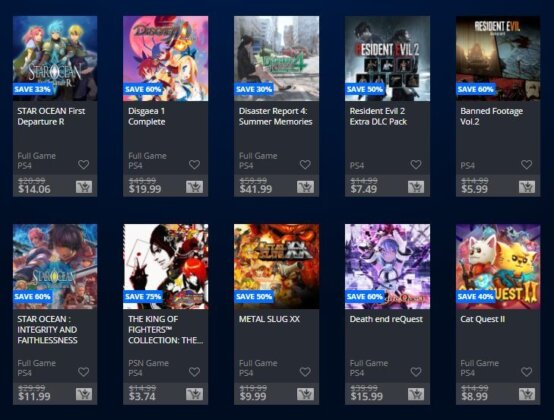The width and height of the screenshot is (554, 420).
Task: Open the Banned Footage Vol.2 title link
Action: point(491,116)
